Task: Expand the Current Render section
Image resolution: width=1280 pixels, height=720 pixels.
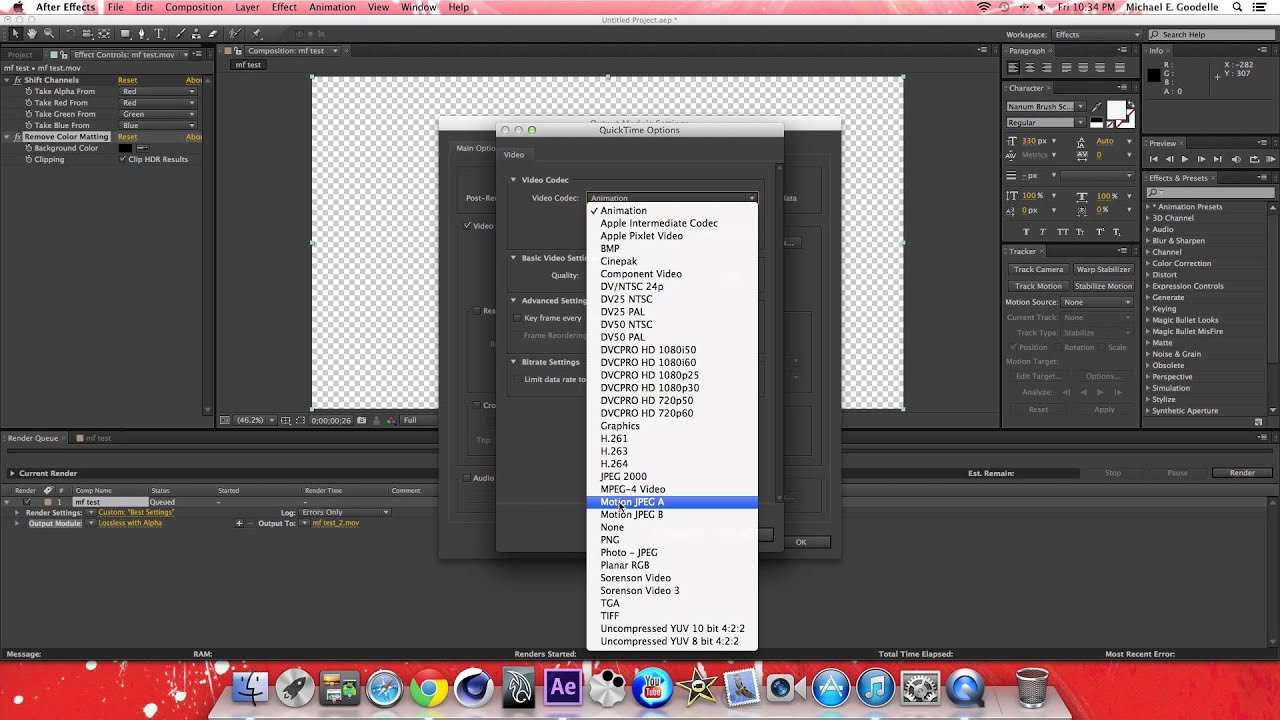Action: (12, 473)
